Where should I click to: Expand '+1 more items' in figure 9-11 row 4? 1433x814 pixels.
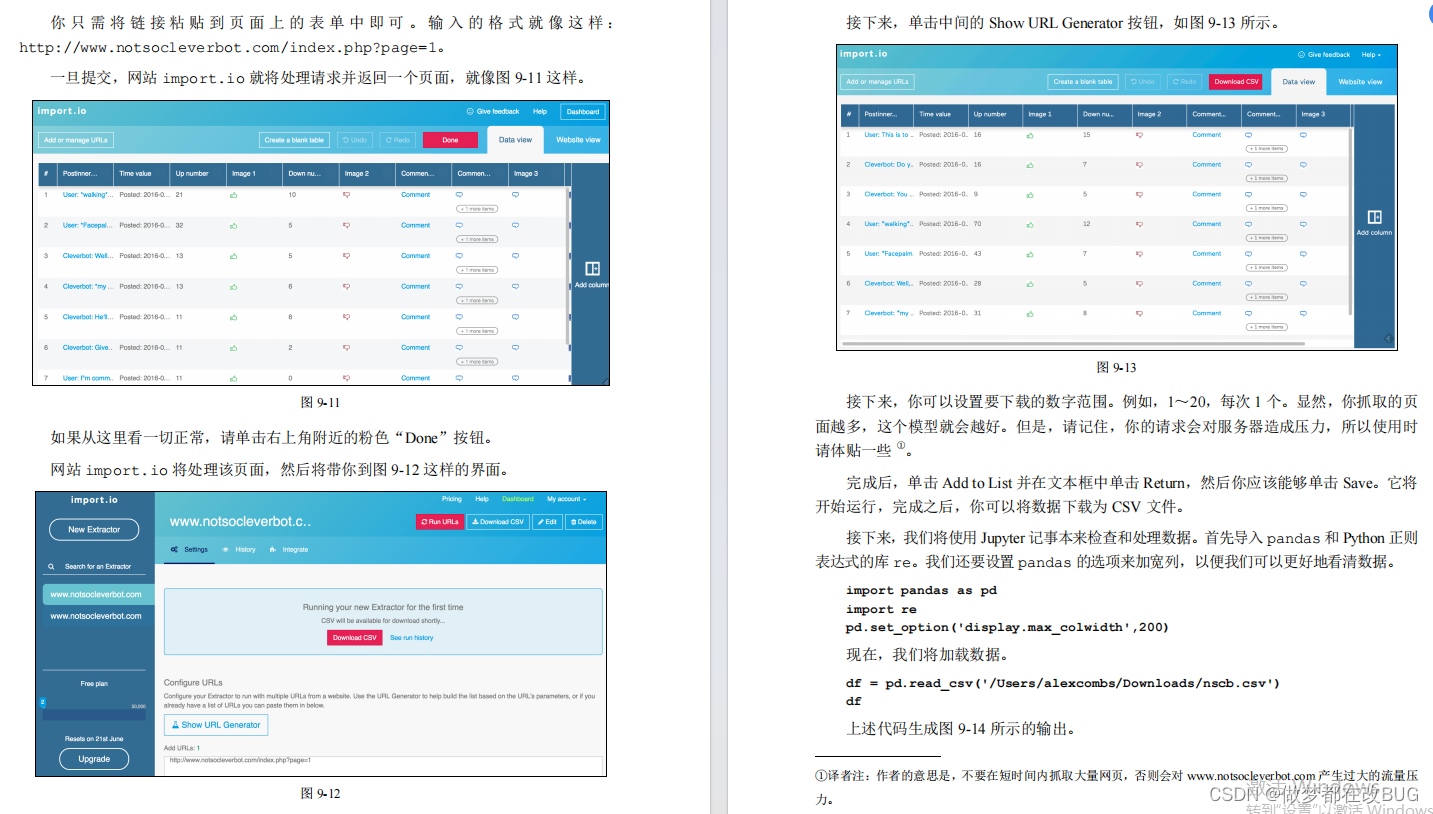[475, 301]
